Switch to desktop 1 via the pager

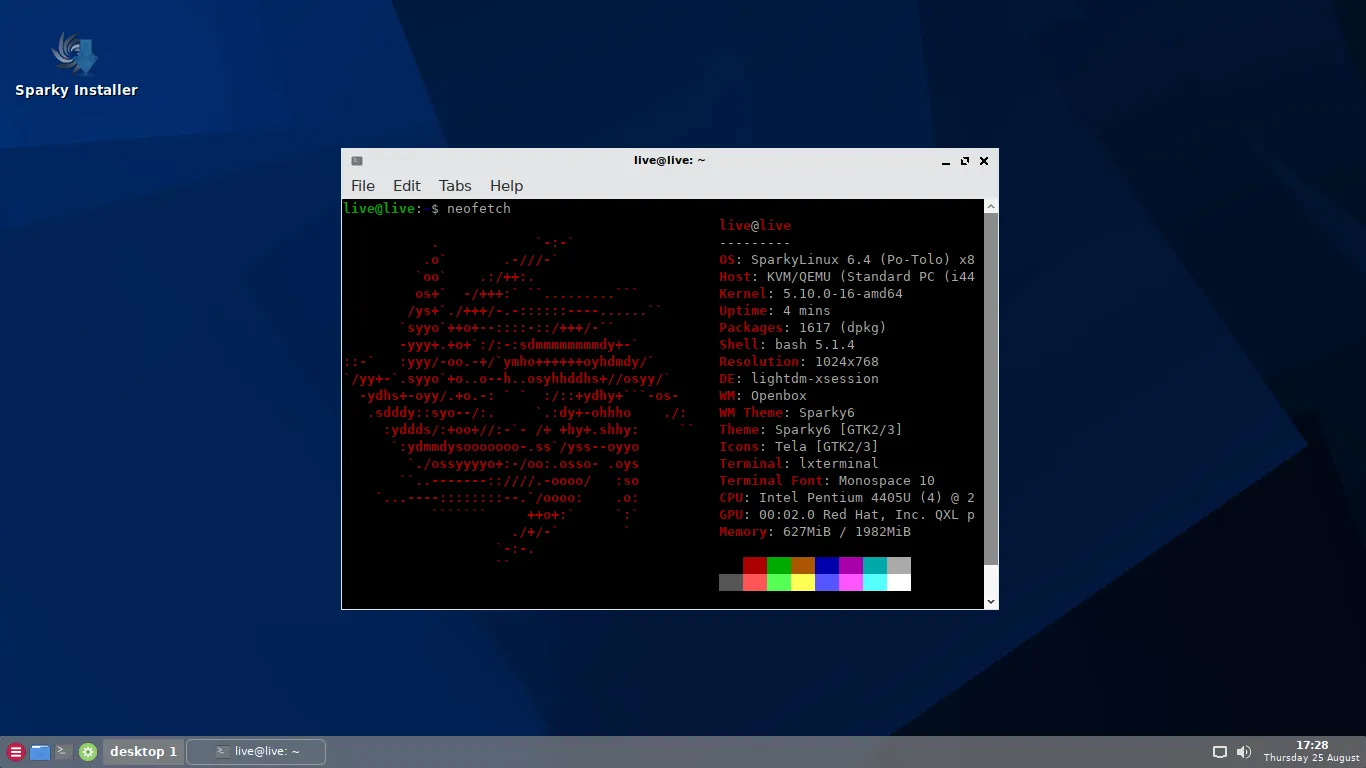[143, 751]
